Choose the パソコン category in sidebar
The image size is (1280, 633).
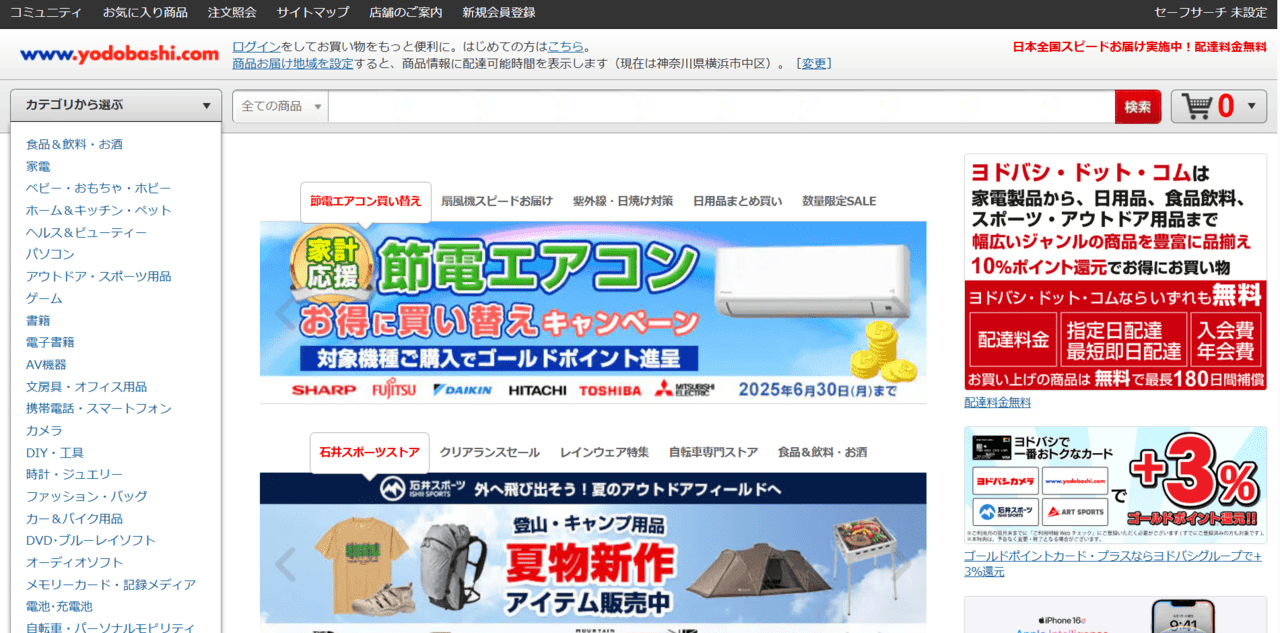(x=50, y=254)
